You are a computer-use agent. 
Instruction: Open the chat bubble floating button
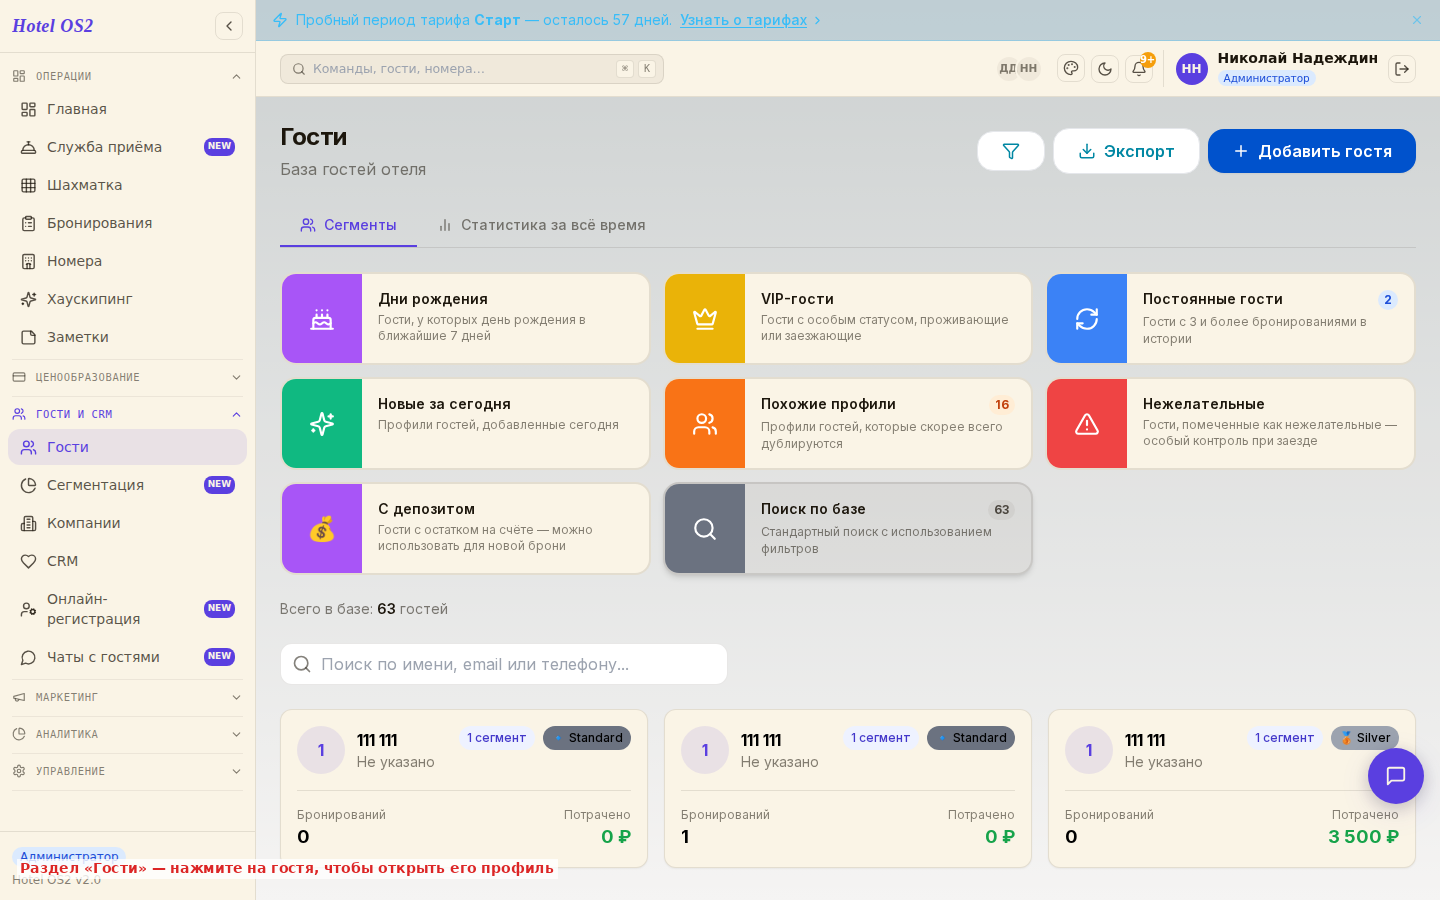click(1396, 776)
